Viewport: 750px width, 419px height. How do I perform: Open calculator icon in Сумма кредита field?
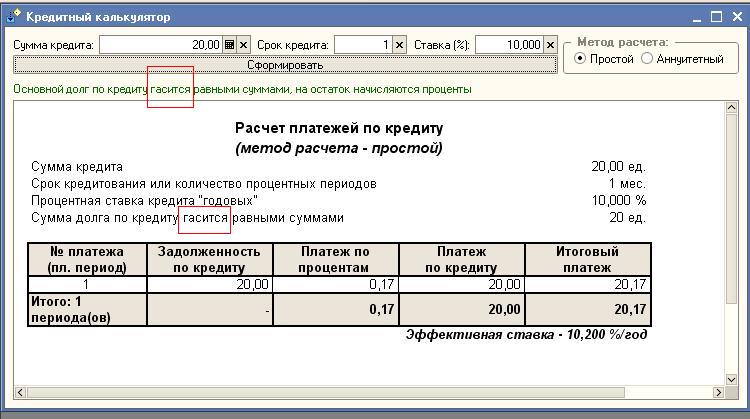[x=230, y=45]
